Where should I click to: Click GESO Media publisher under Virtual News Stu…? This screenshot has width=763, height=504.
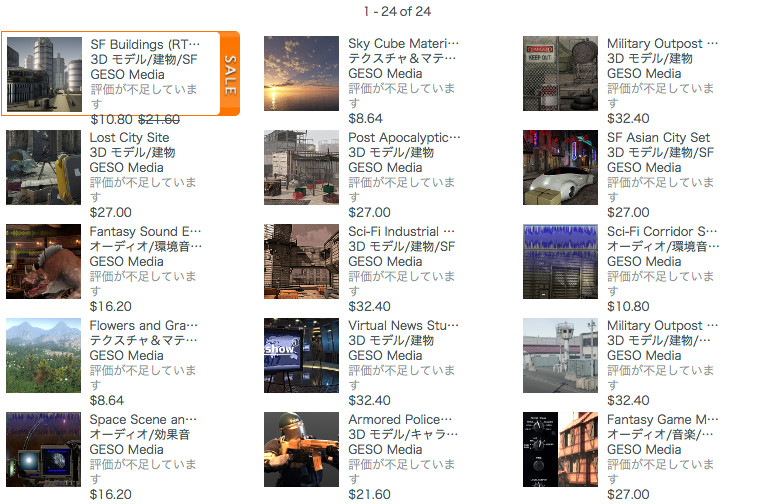(385, 355)
